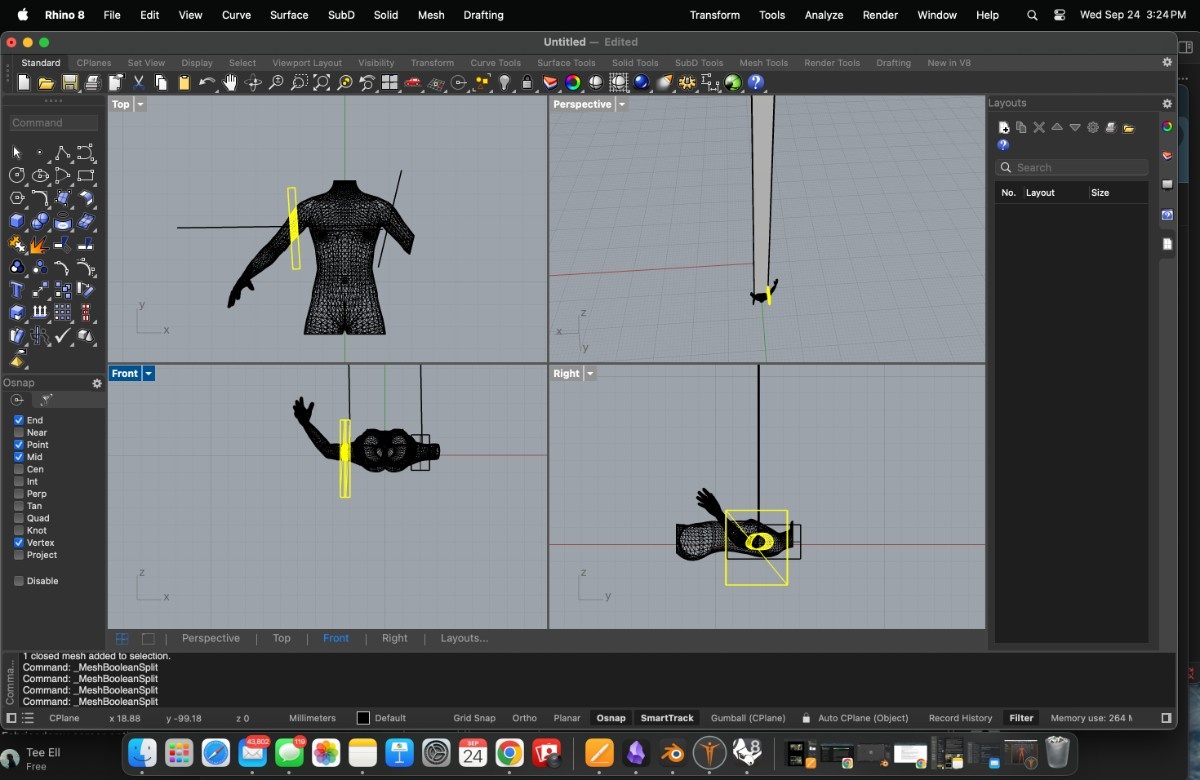Open the Perspective viewport dropdown arrow
1200x780 pixels.
pos(622,104)
